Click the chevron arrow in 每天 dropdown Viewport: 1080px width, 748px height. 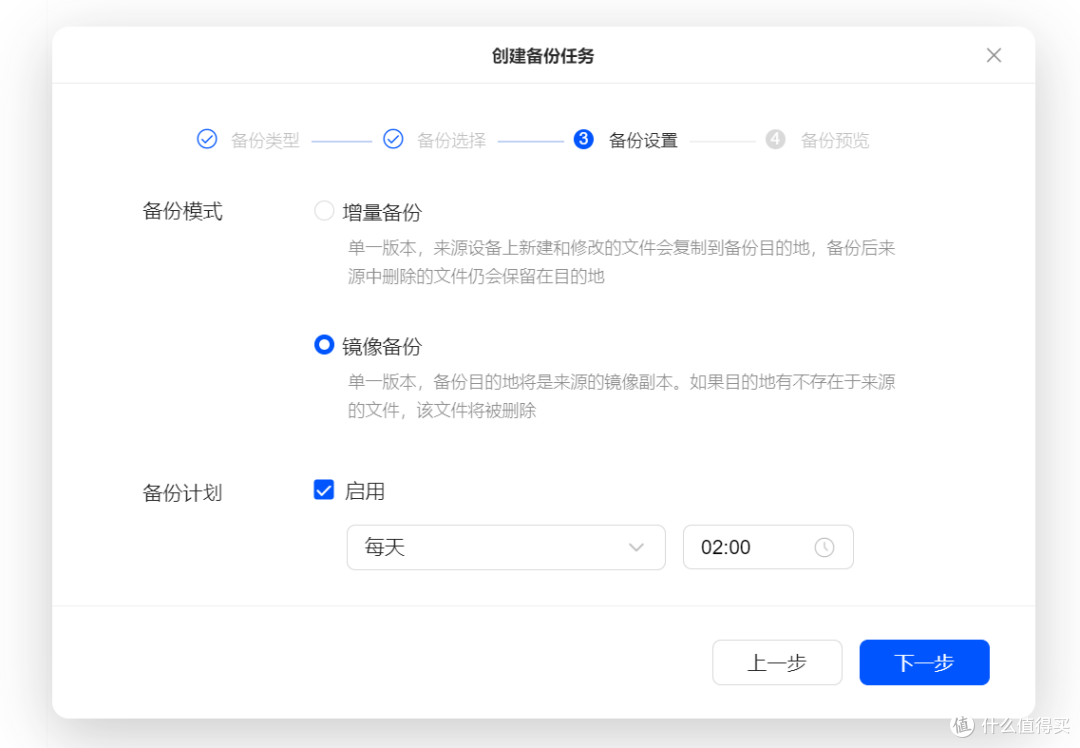pos(636,548)
